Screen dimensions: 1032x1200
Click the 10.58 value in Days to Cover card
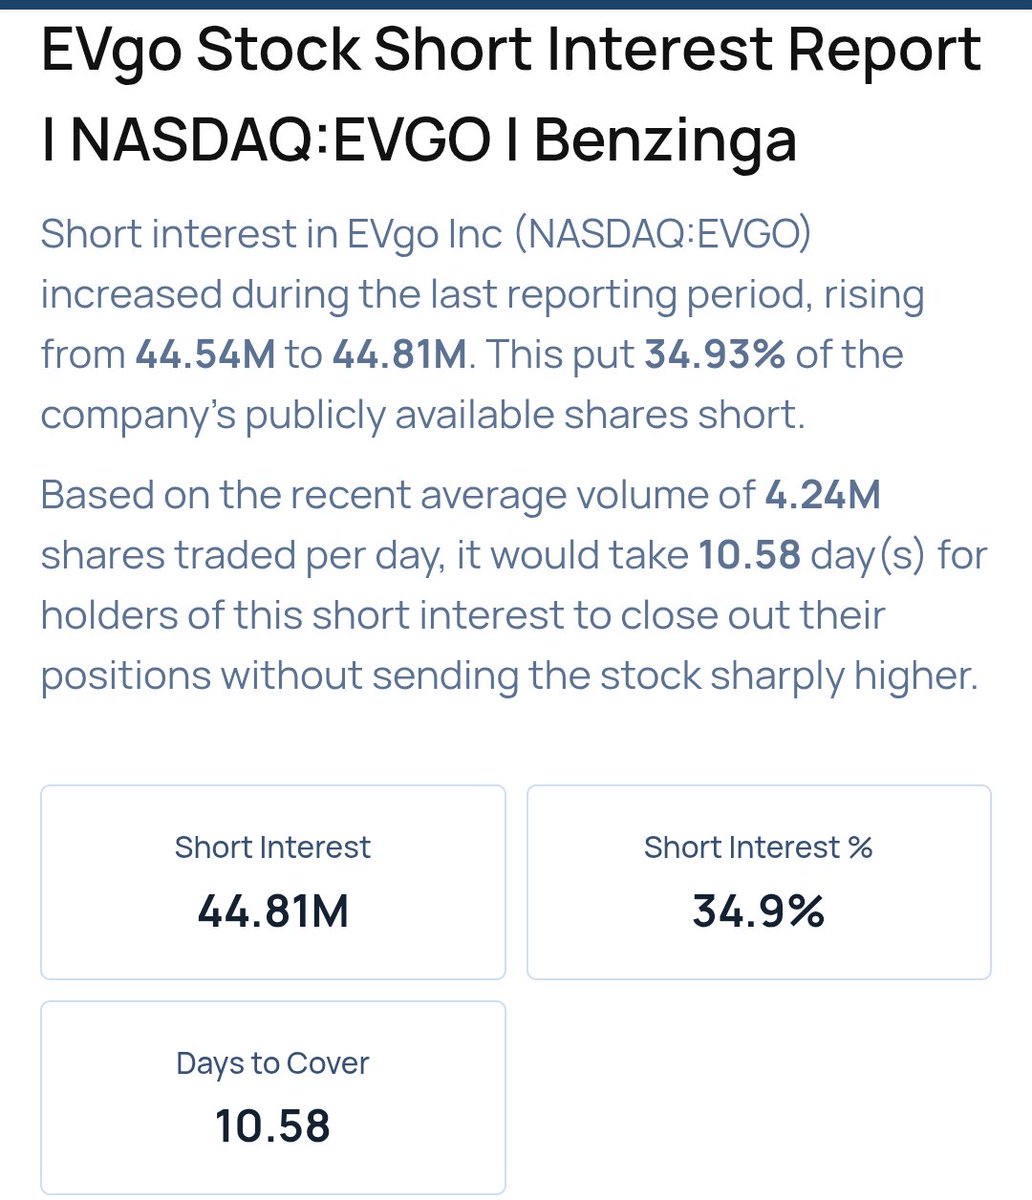(x=273, y=1126)
